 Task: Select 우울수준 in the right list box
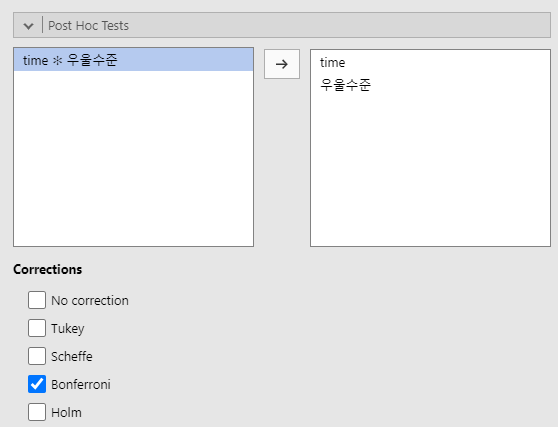[346, 85]
